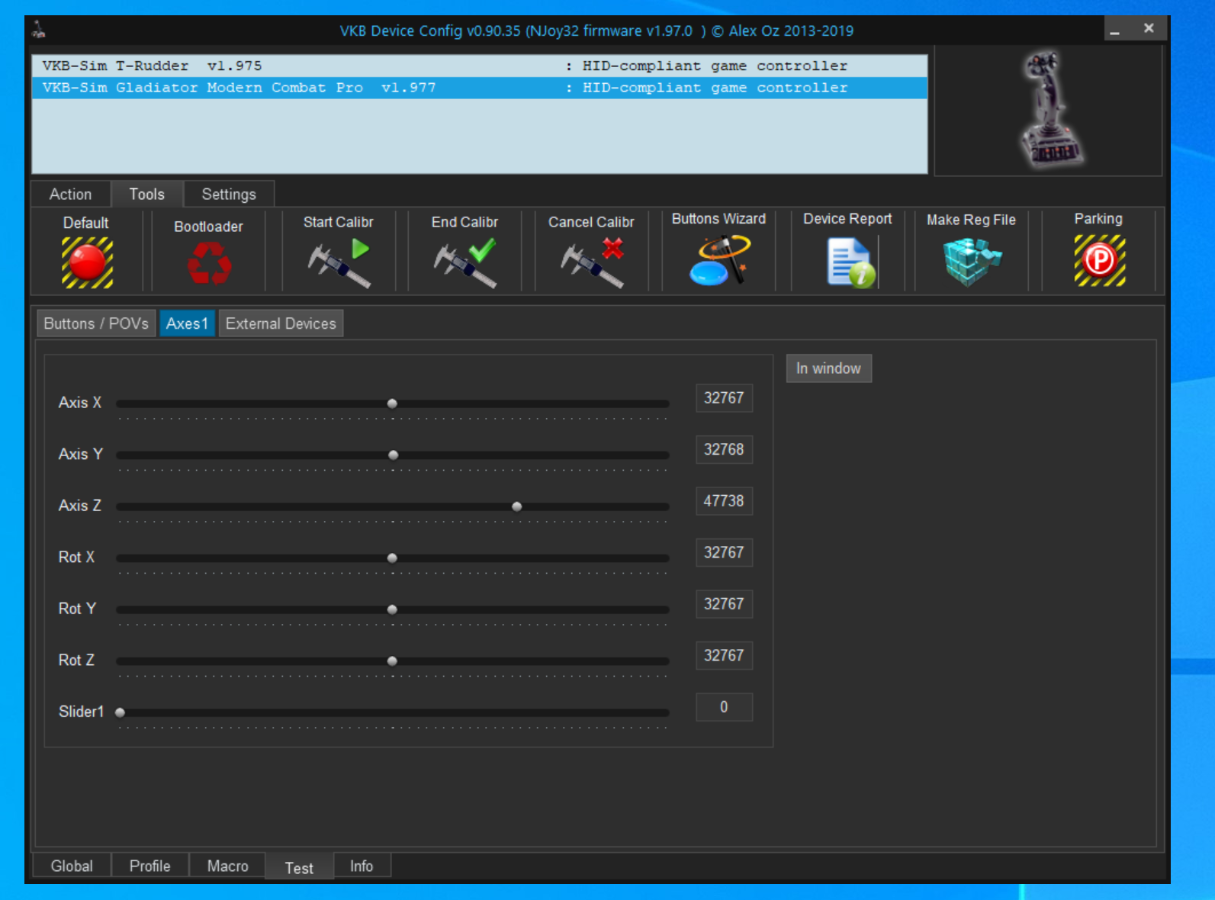The width and height of the screenshot is (1215, 900).
Task: Click the Axis X value field 32767
Action: (x=724, y=398)
